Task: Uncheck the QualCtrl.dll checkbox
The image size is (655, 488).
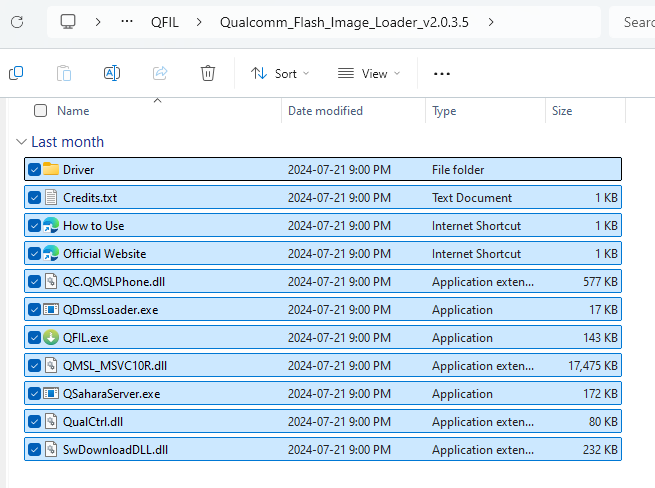Action: click(34, 422)
